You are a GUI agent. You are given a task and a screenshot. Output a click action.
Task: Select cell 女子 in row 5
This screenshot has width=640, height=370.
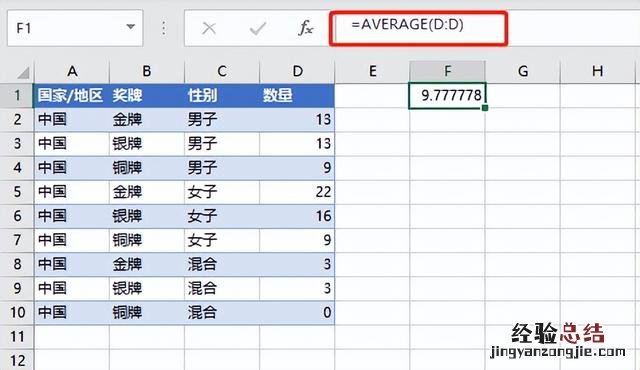click(222, 192)
